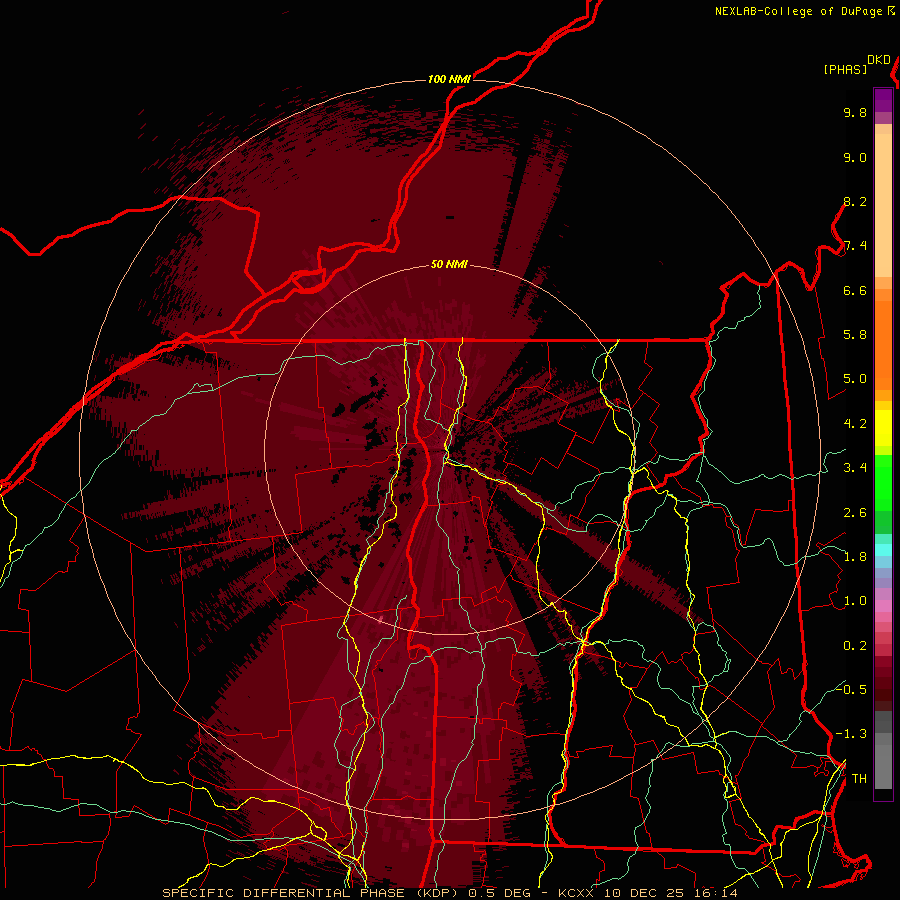Select the 100 NMI range ring label
The image size is (900, 900).
[x=449, y=79]
